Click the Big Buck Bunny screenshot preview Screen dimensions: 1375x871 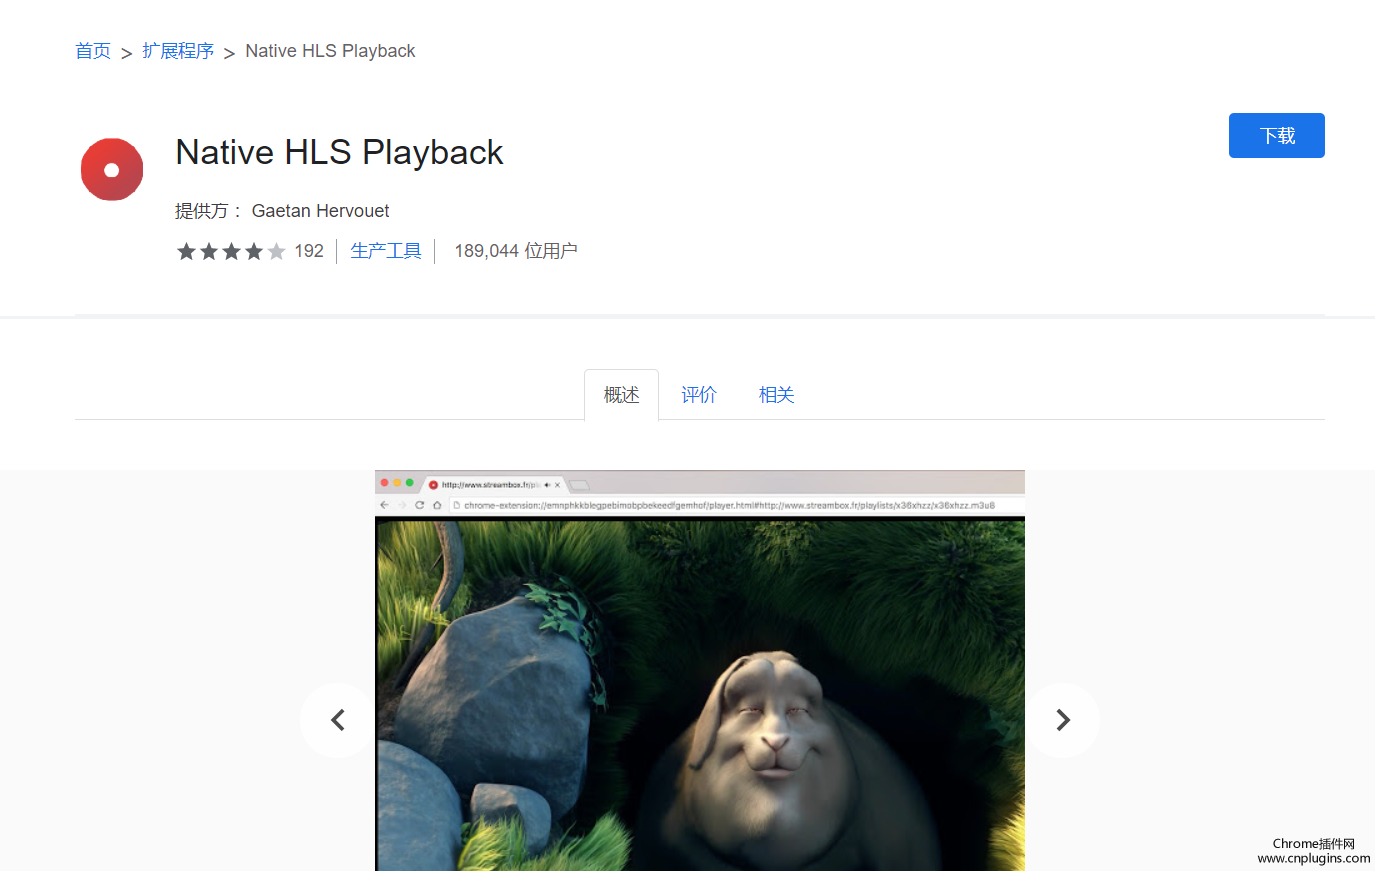pyautogui.click(x=700, y=670)
